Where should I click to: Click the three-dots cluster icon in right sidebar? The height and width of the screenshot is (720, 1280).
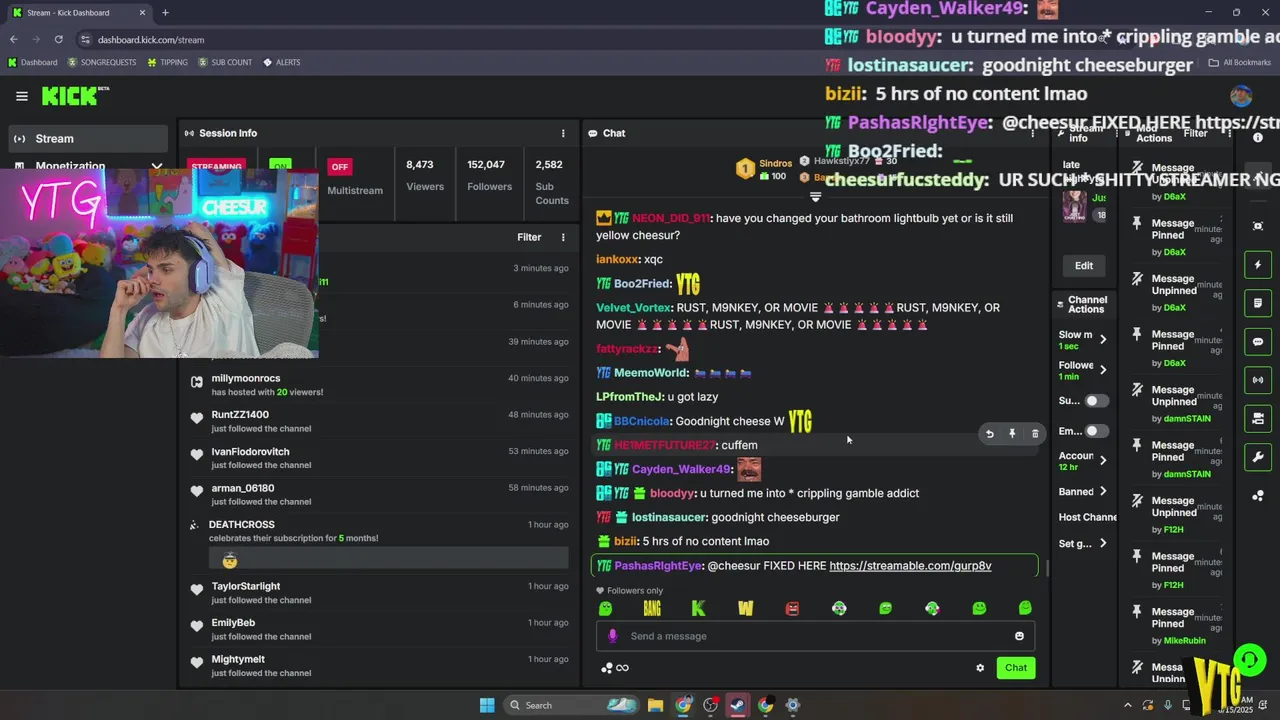point(1258,495)
